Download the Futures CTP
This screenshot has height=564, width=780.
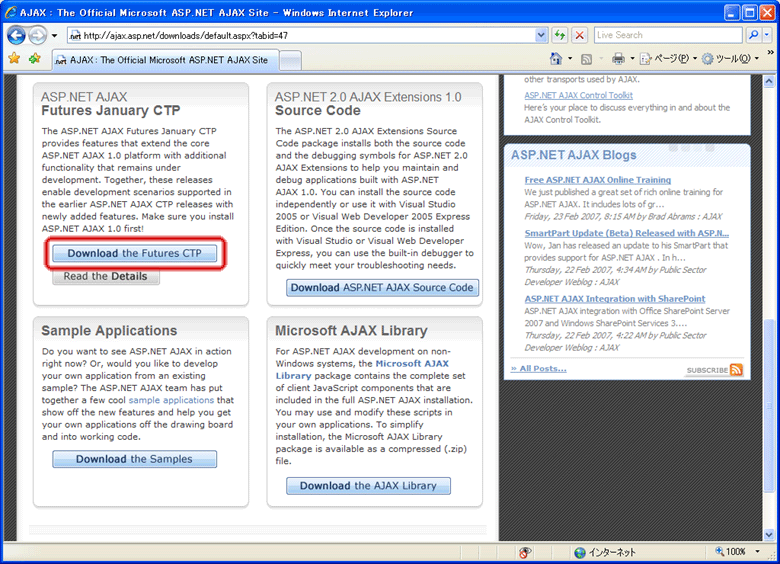pyautogui.click(x=135, y=253)
